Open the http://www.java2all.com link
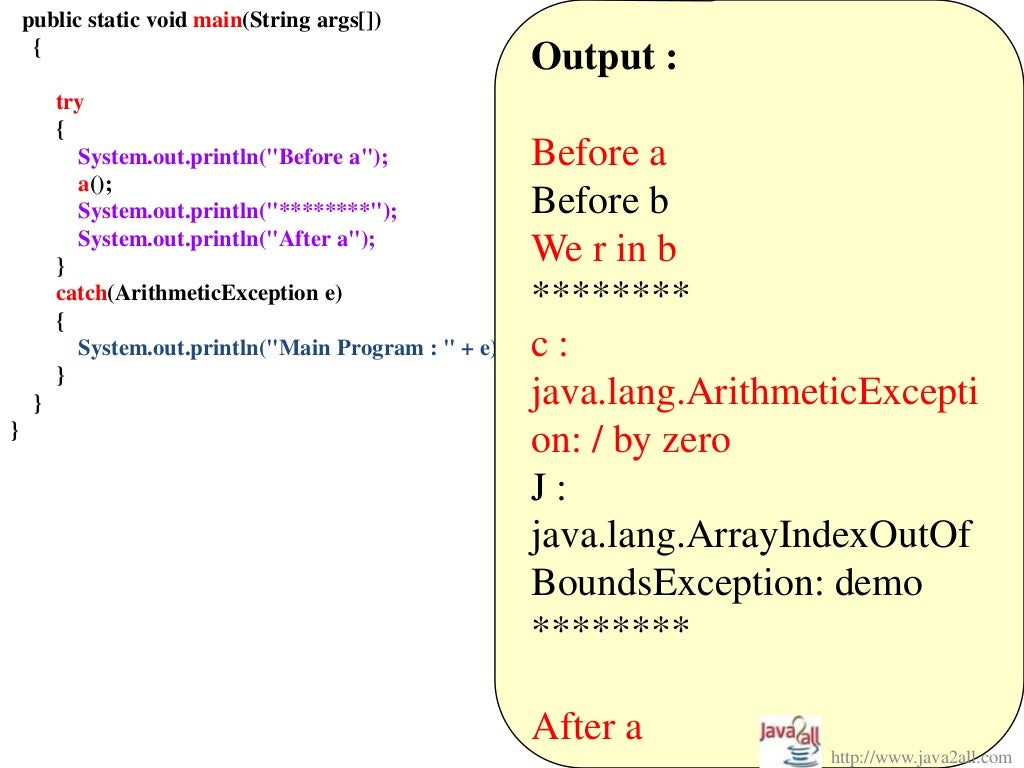The width and height of the screenshot is (1024, 768). click(921, 758)
